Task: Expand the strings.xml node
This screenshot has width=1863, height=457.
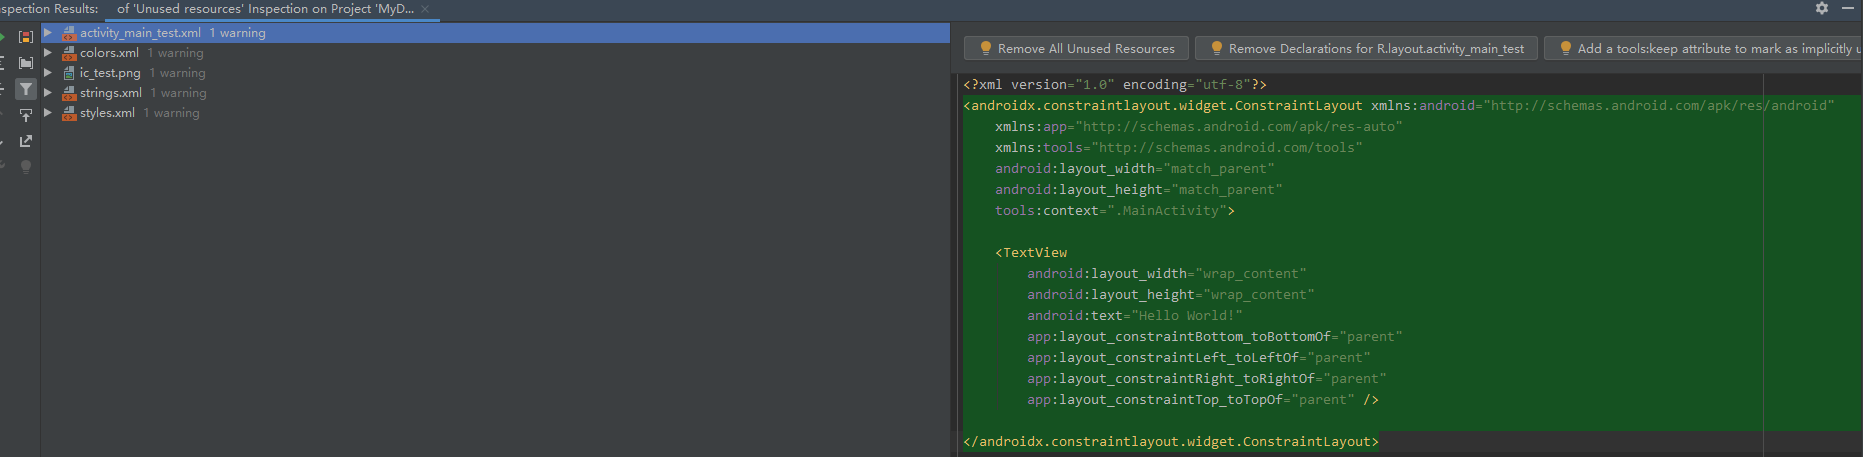Action: pos(48,93)
